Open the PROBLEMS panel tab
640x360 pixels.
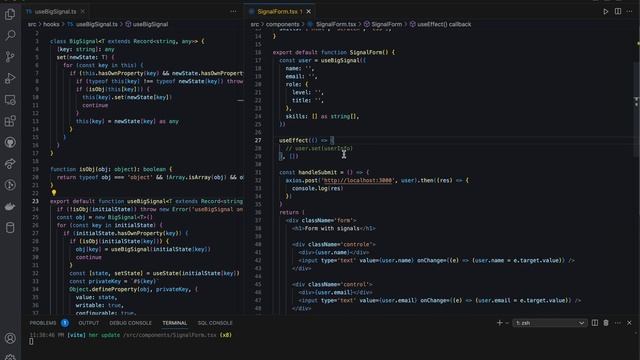tap(43, 323)
